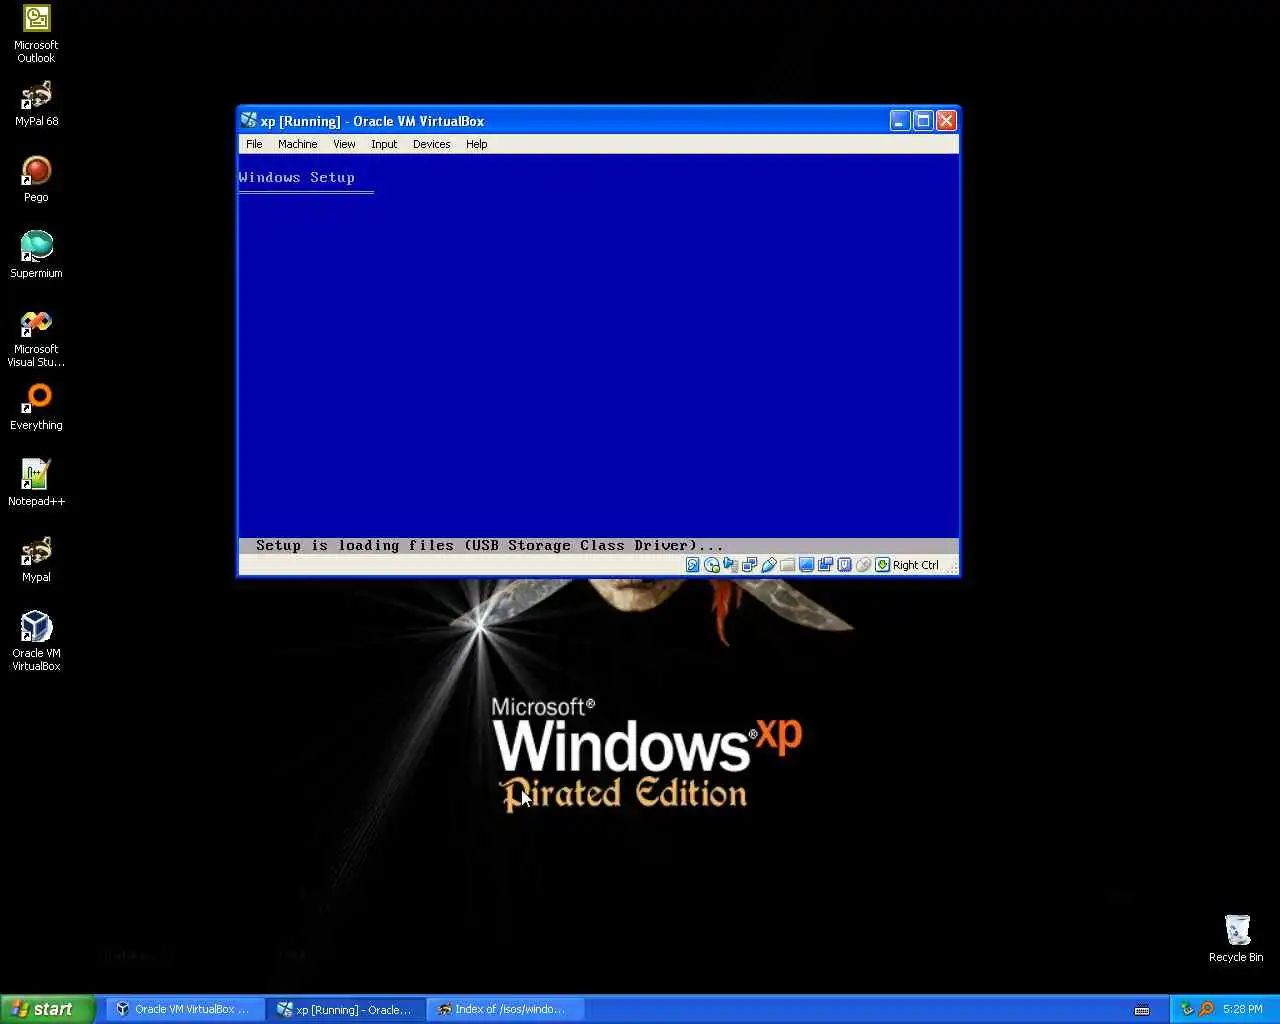Image resolution: width=1280 pixels, height=1024 pixels.
Task: Select the Microsoft Visual Studio desktop shortcut
Action: point(36,338)
